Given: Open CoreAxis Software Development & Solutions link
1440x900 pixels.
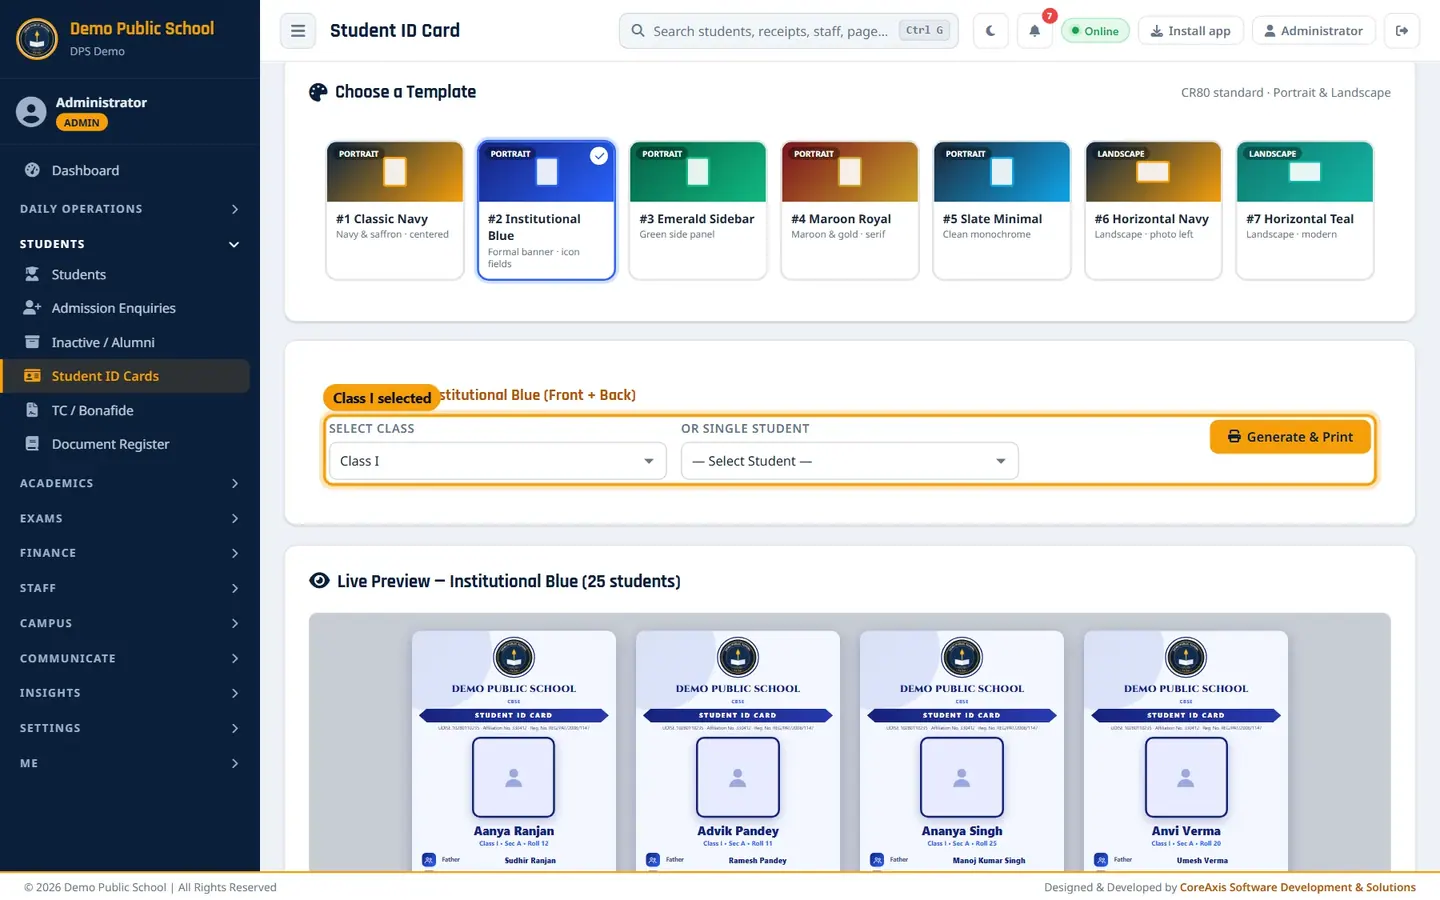Looking at the screenshot, I should [x=1298, y=887].
